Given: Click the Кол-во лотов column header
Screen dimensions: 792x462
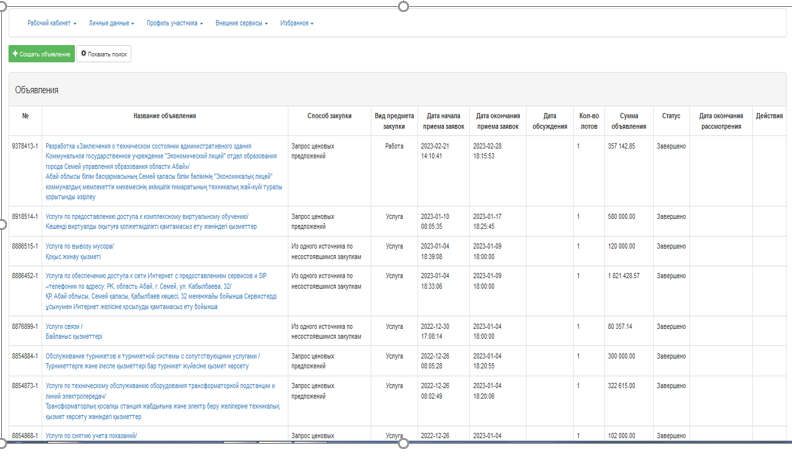Looking at the screenshot, I should [x=589, y=121].
